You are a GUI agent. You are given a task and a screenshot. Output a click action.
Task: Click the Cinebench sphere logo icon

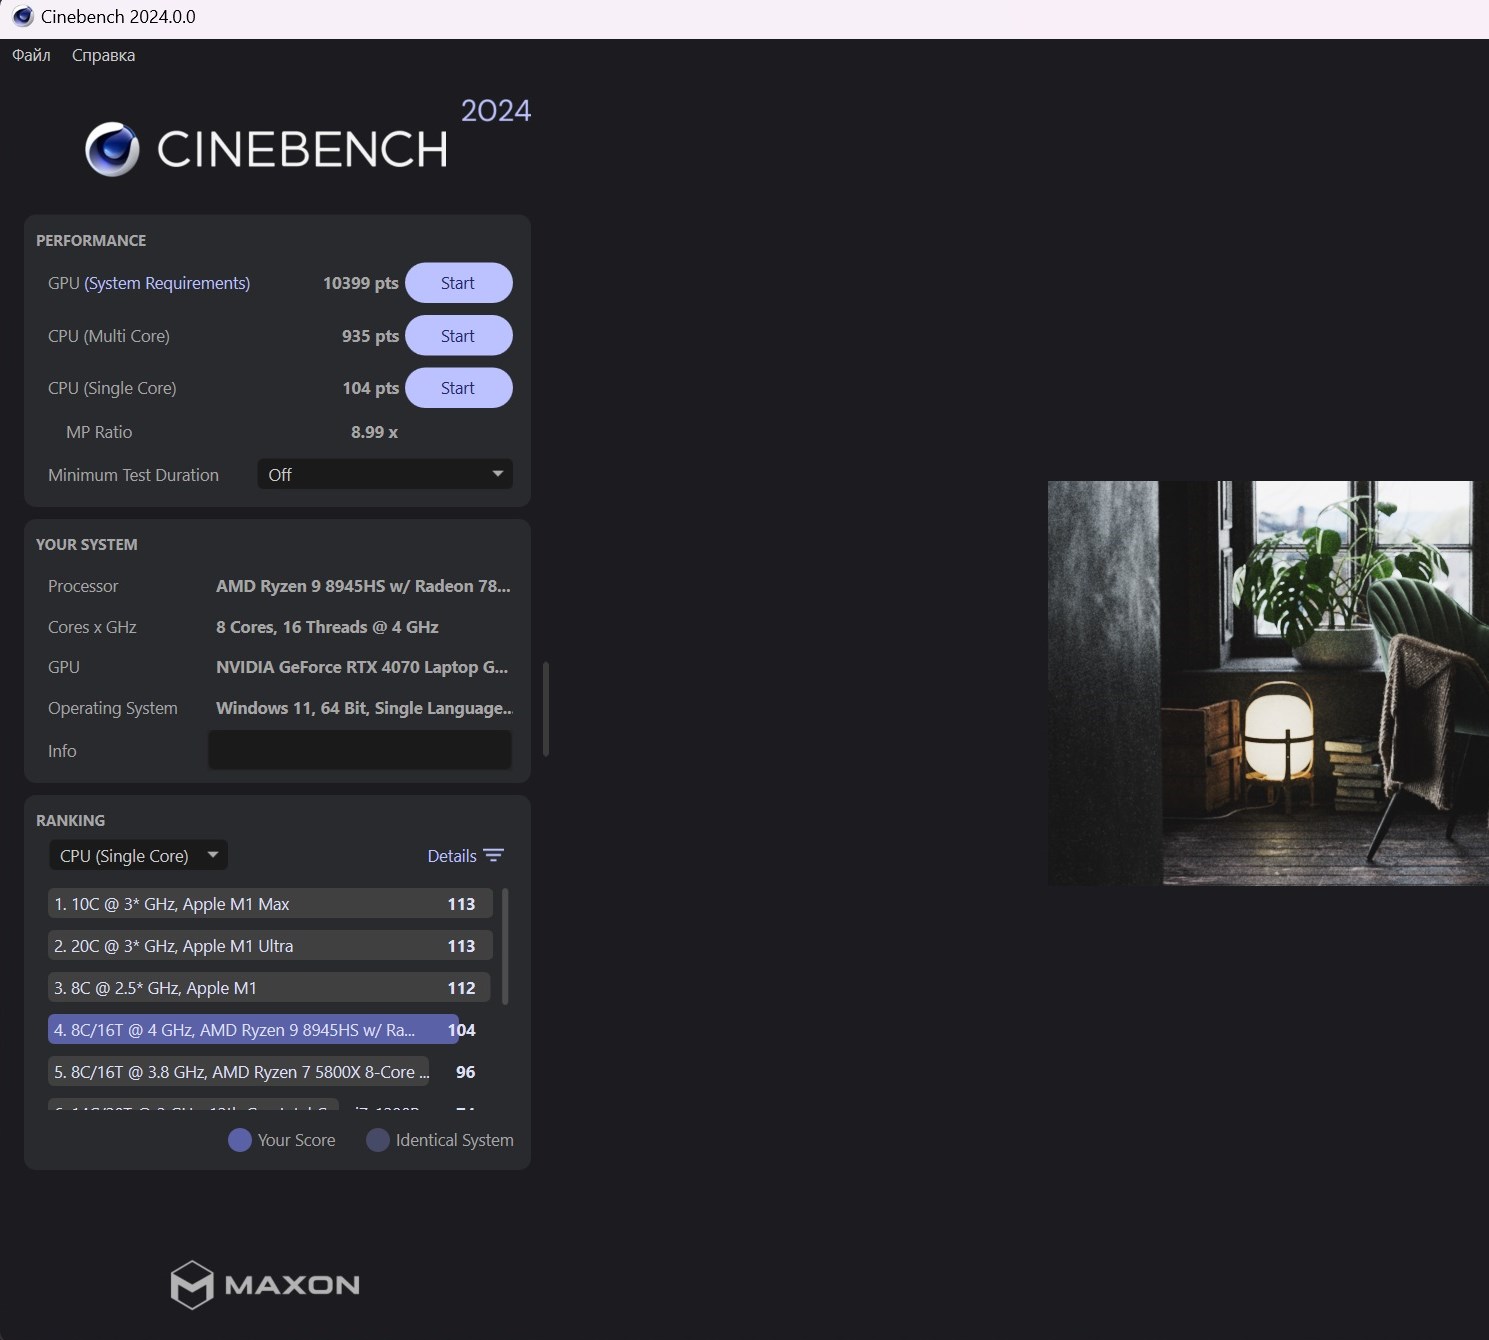click(112, 150)
